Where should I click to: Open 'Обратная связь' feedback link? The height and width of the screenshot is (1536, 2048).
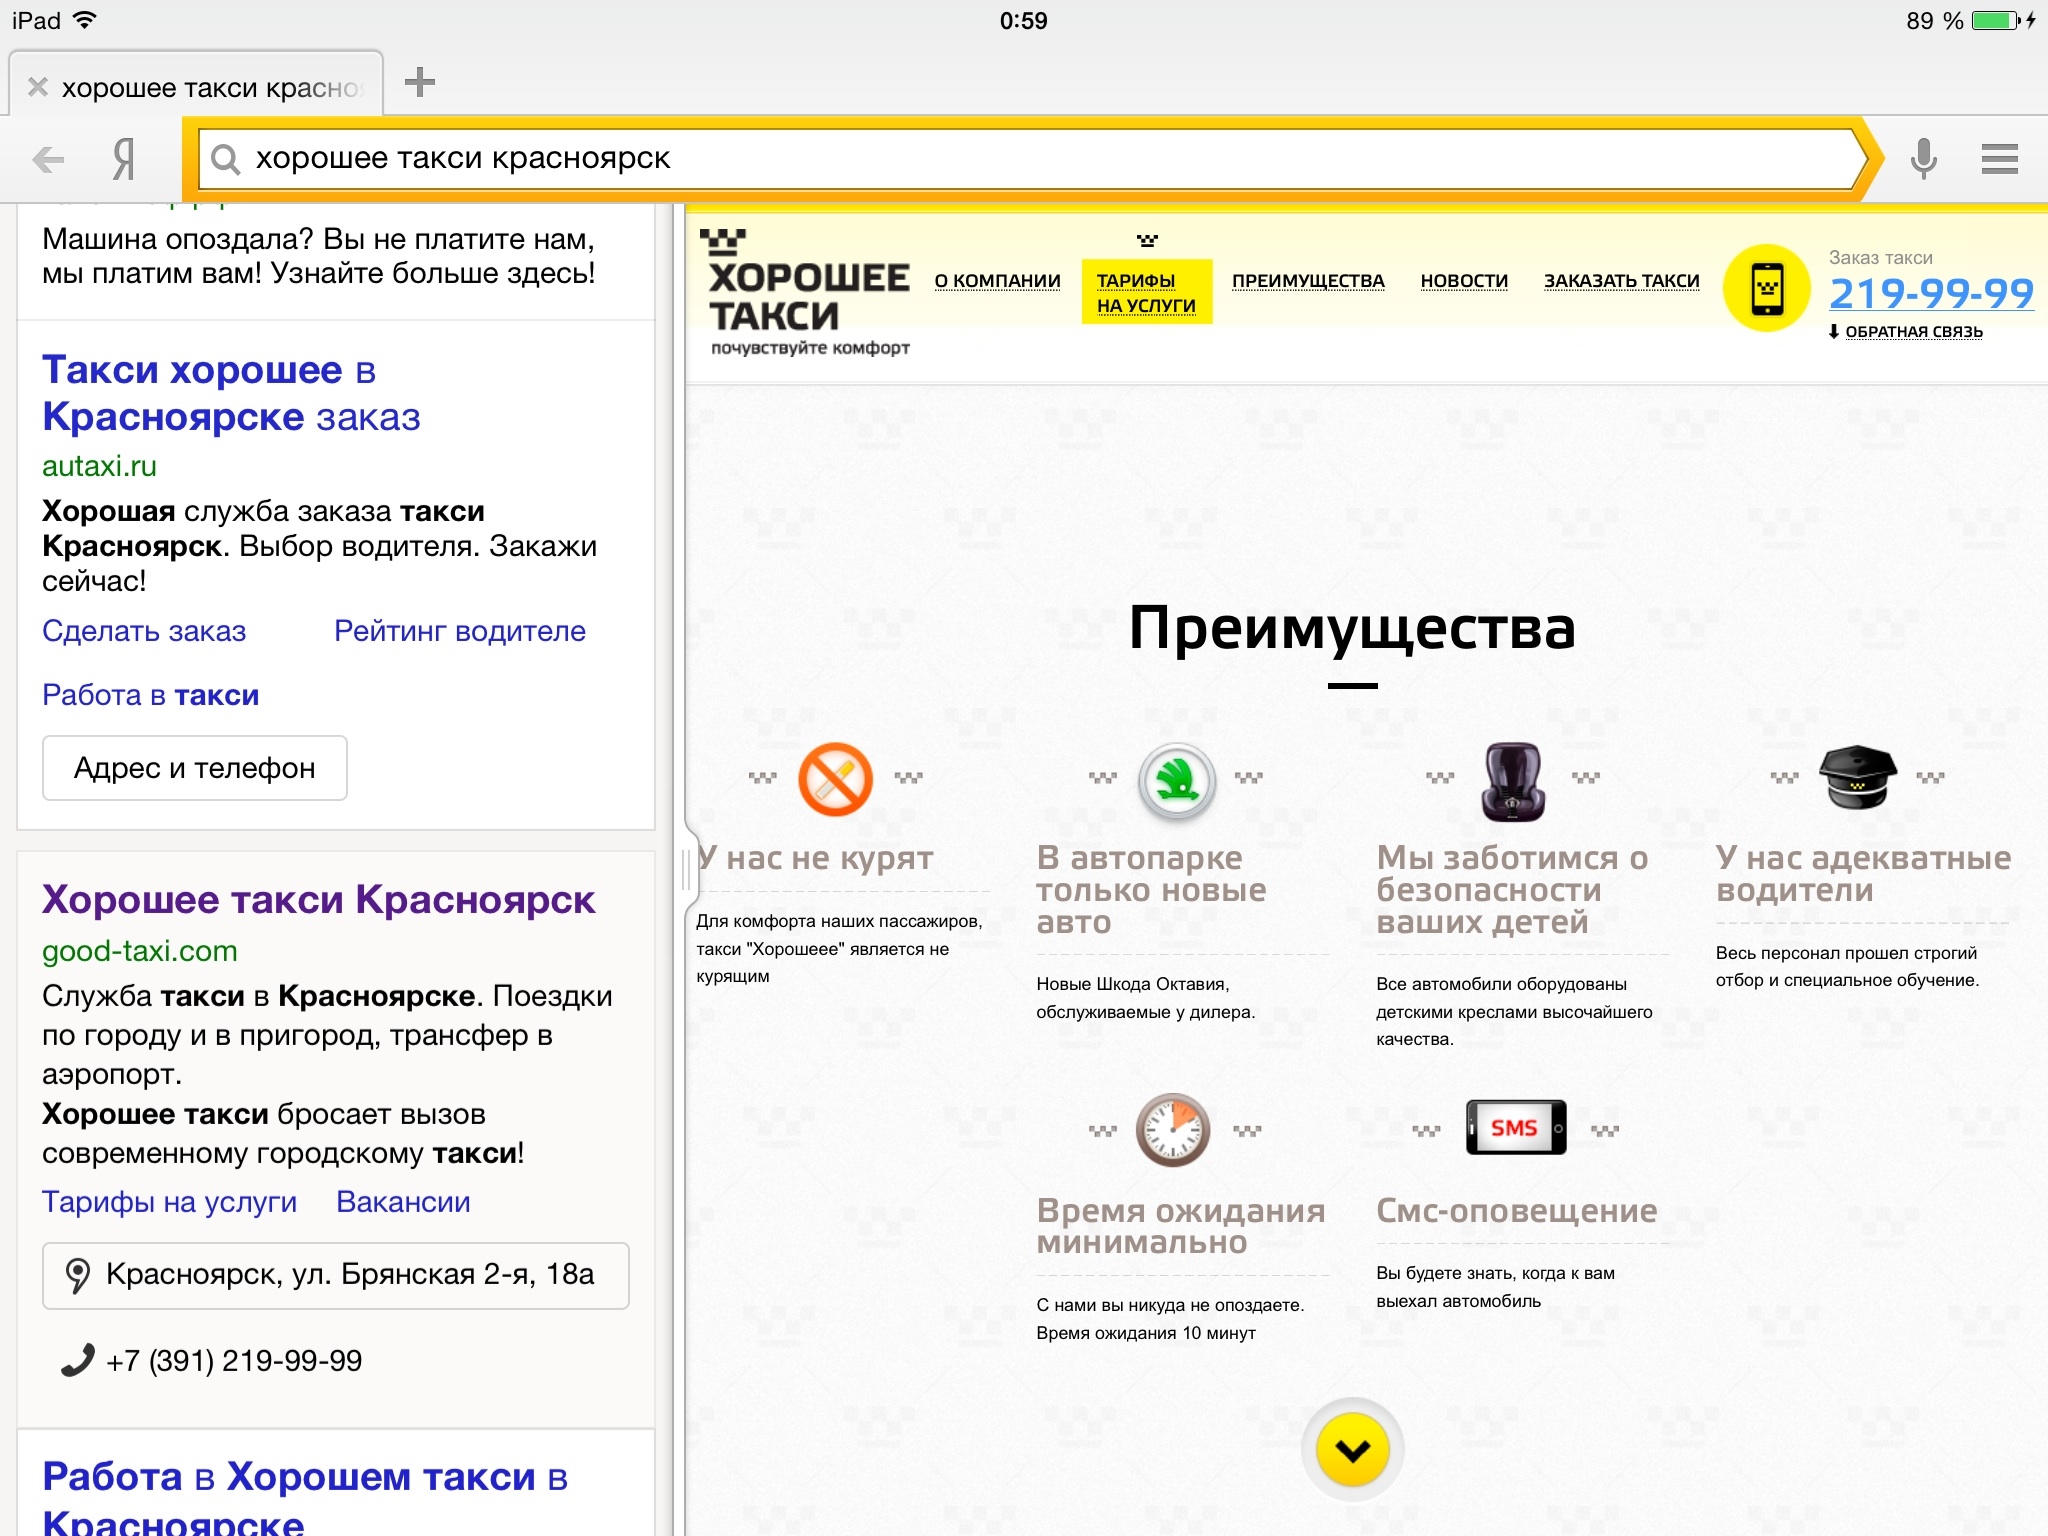(1914, 332)
